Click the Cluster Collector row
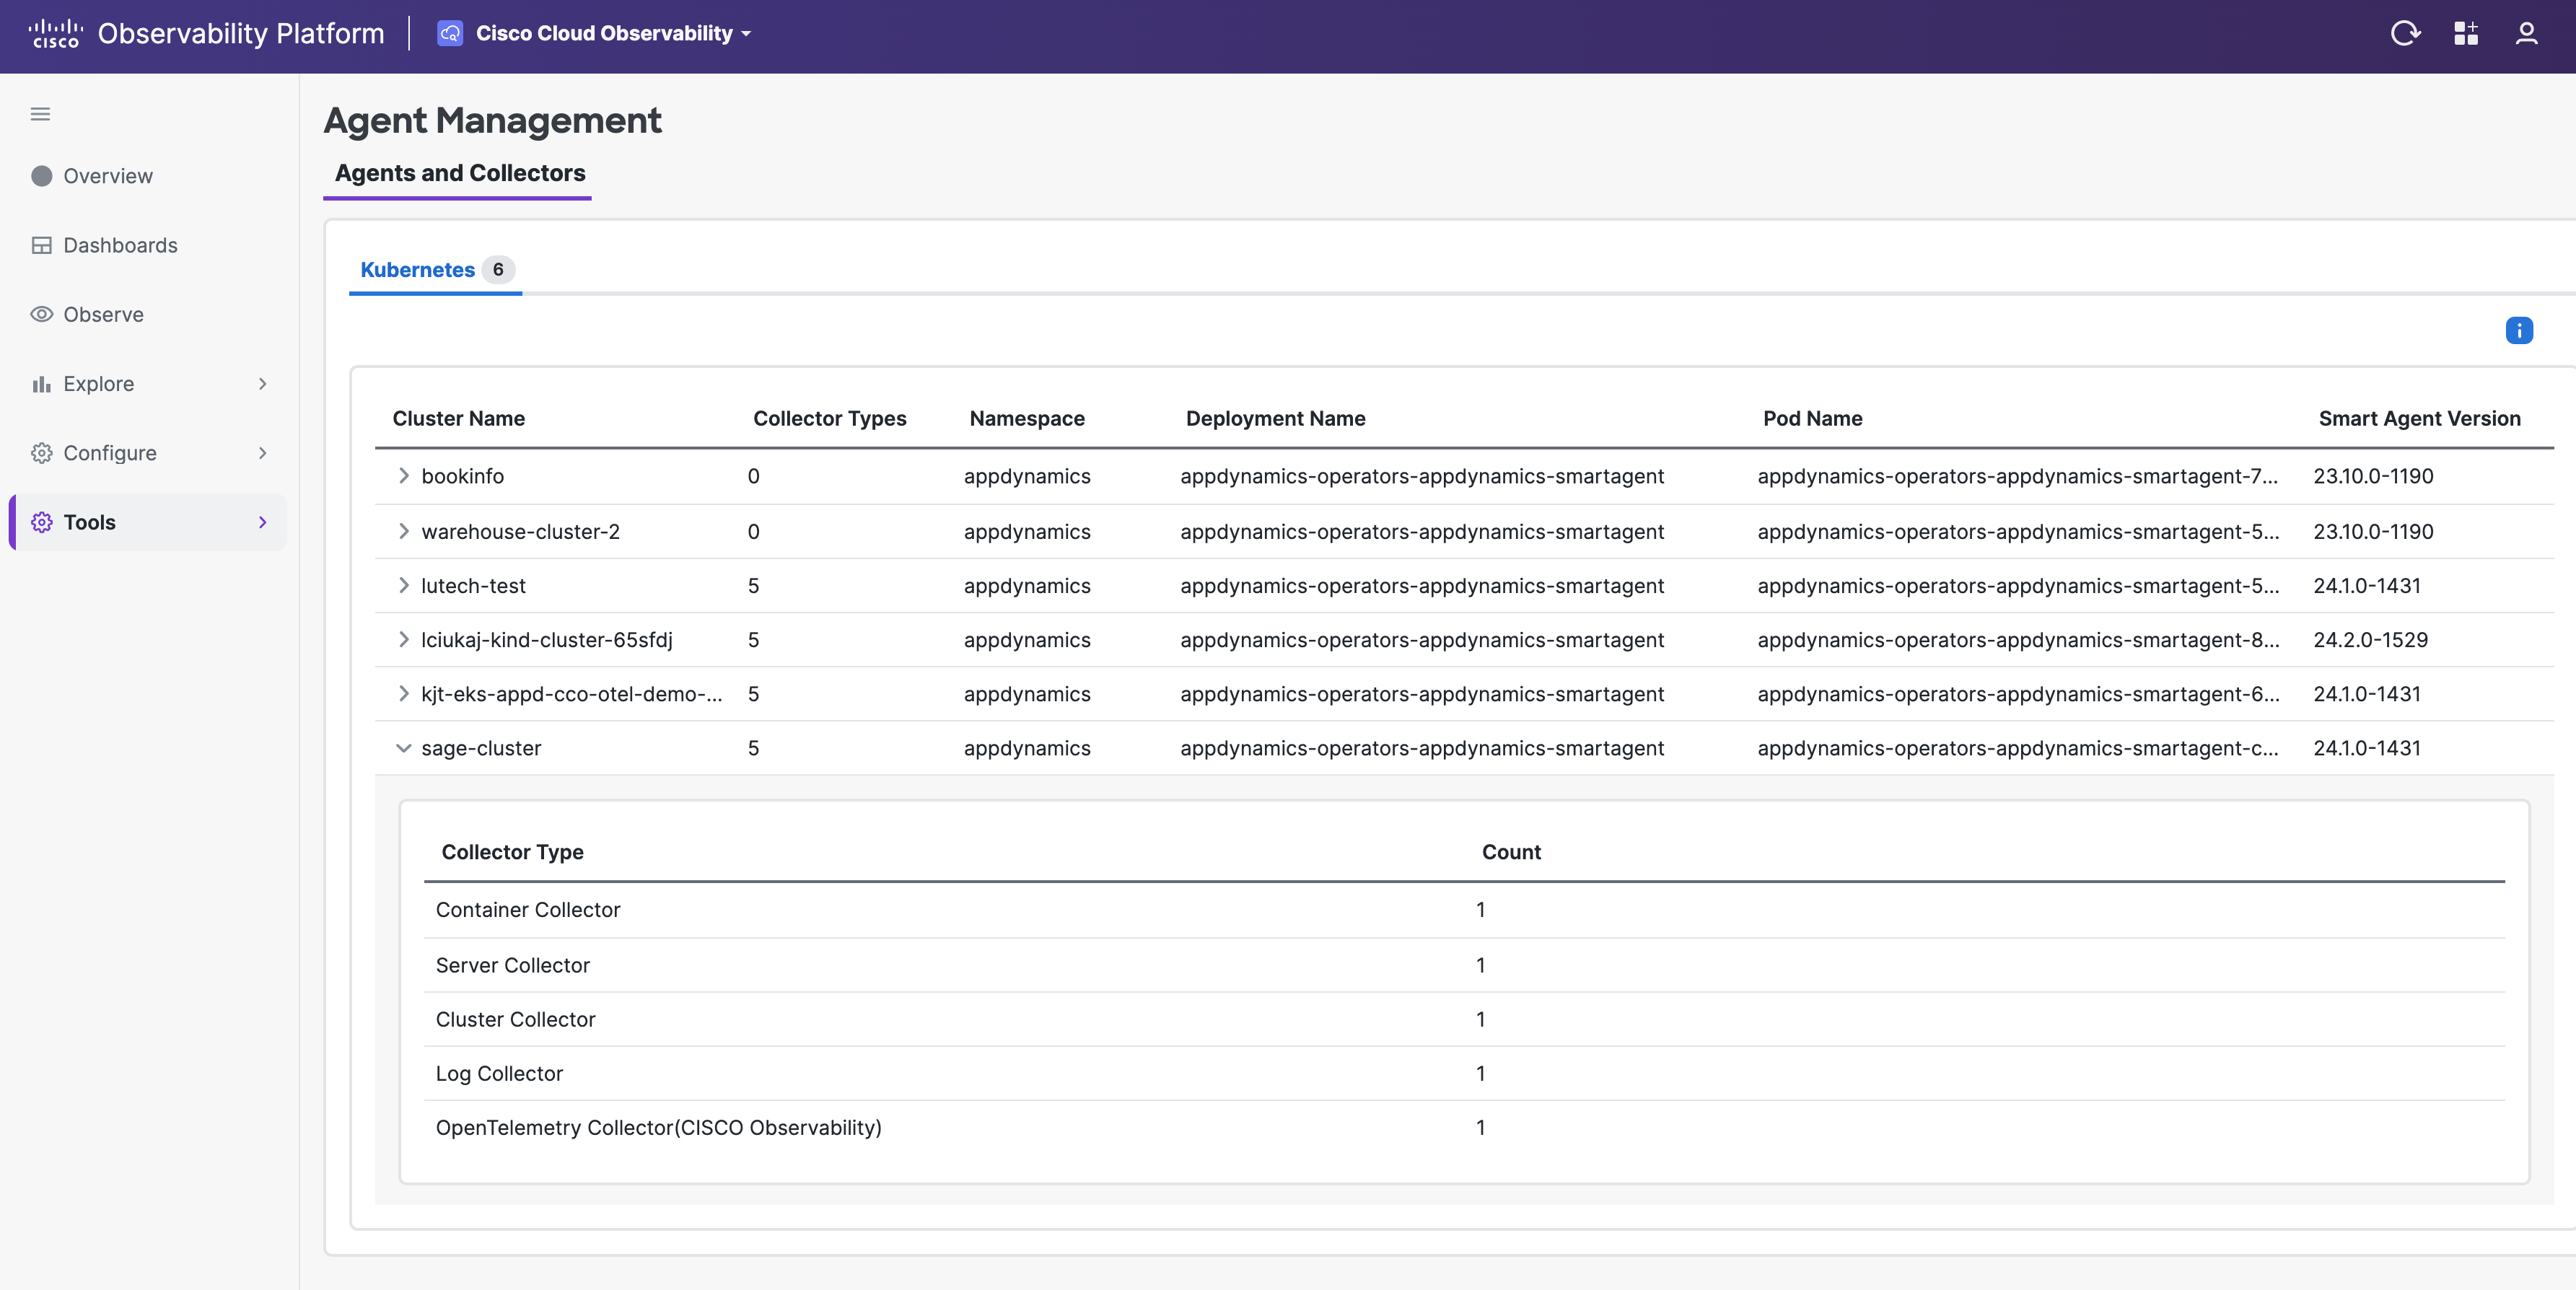Screen dimensions: 2576x1290 click(x=1464, y=1019)
